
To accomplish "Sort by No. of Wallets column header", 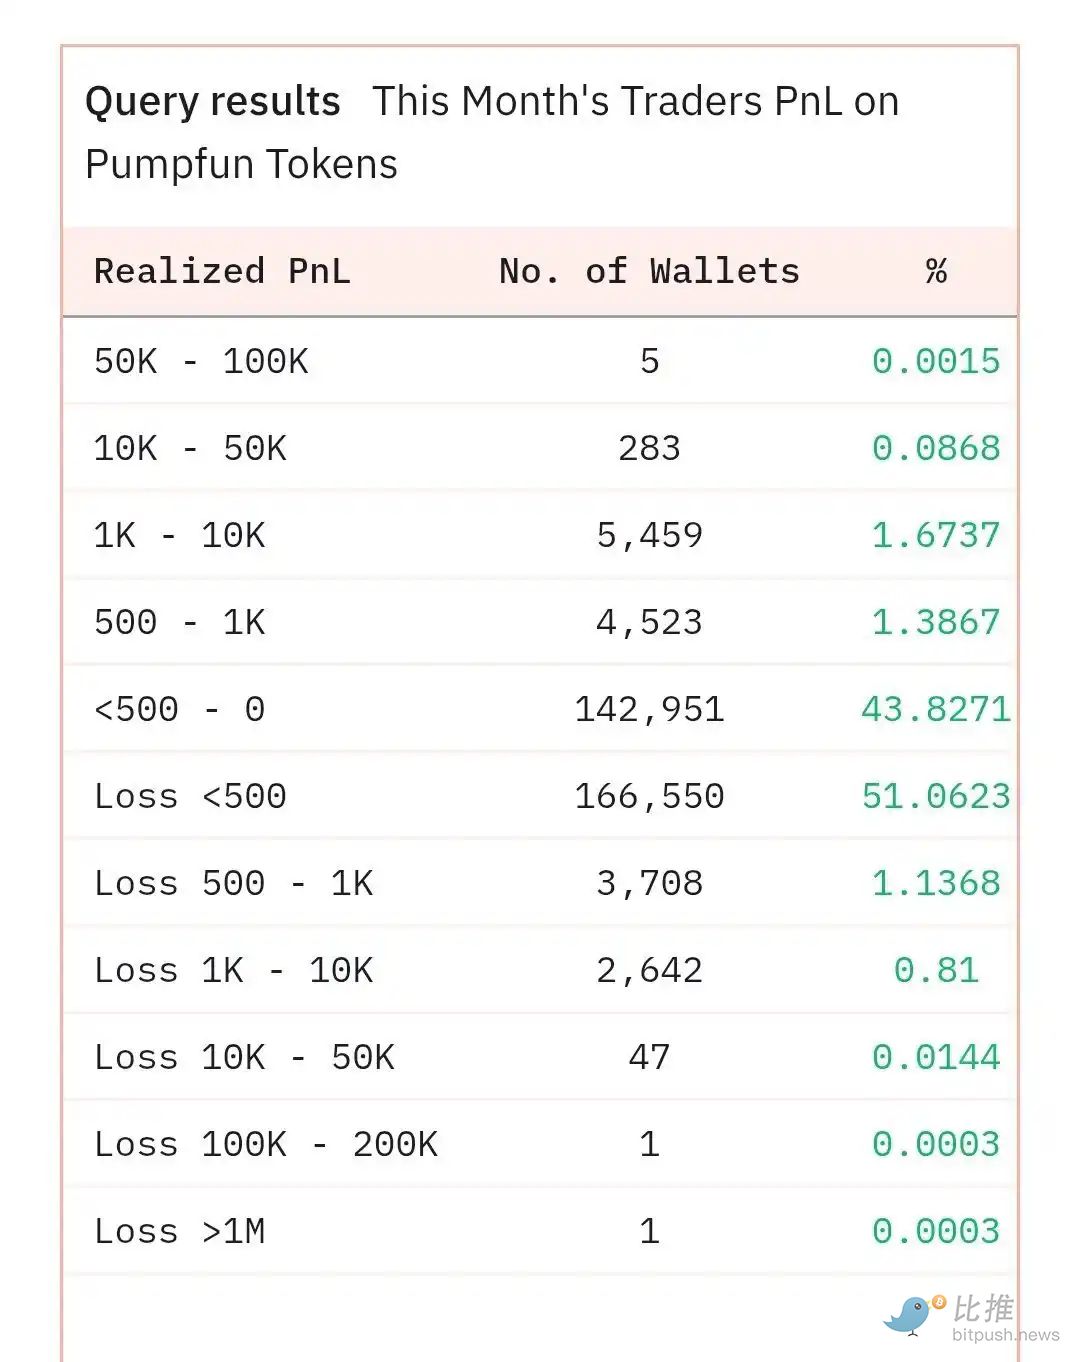I will pyautogui.click(x=649, y=271).
